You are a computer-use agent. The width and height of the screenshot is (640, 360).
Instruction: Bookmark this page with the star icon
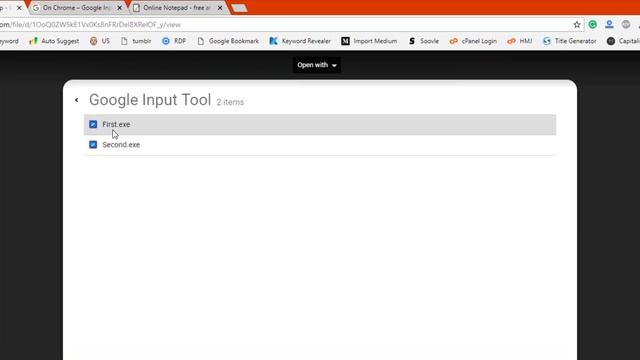click(577, 25)
